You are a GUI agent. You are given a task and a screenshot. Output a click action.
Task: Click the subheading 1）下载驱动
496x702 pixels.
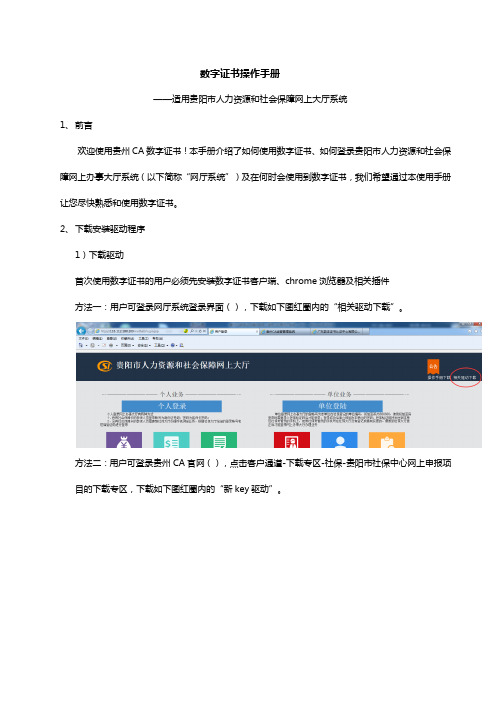(99, 255)
